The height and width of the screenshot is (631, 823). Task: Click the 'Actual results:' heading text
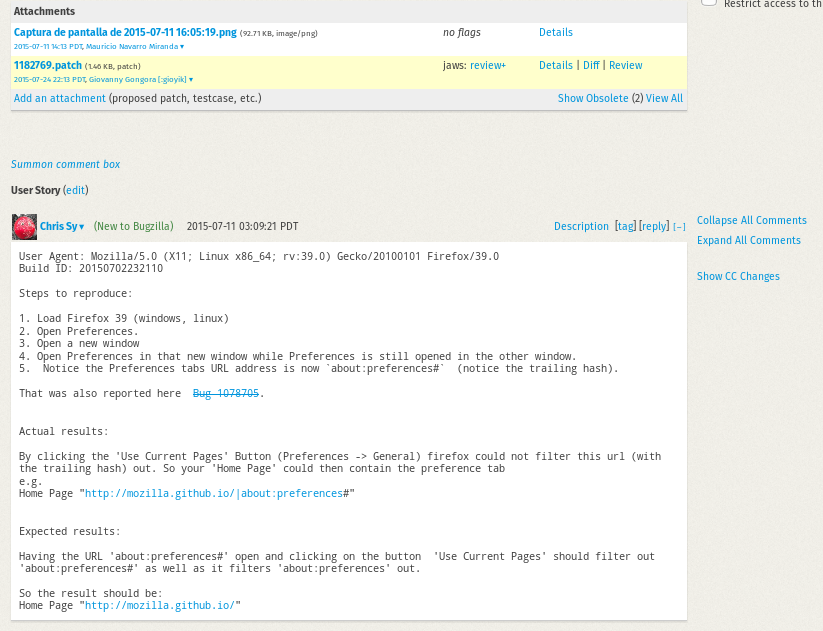coord(64,431)
